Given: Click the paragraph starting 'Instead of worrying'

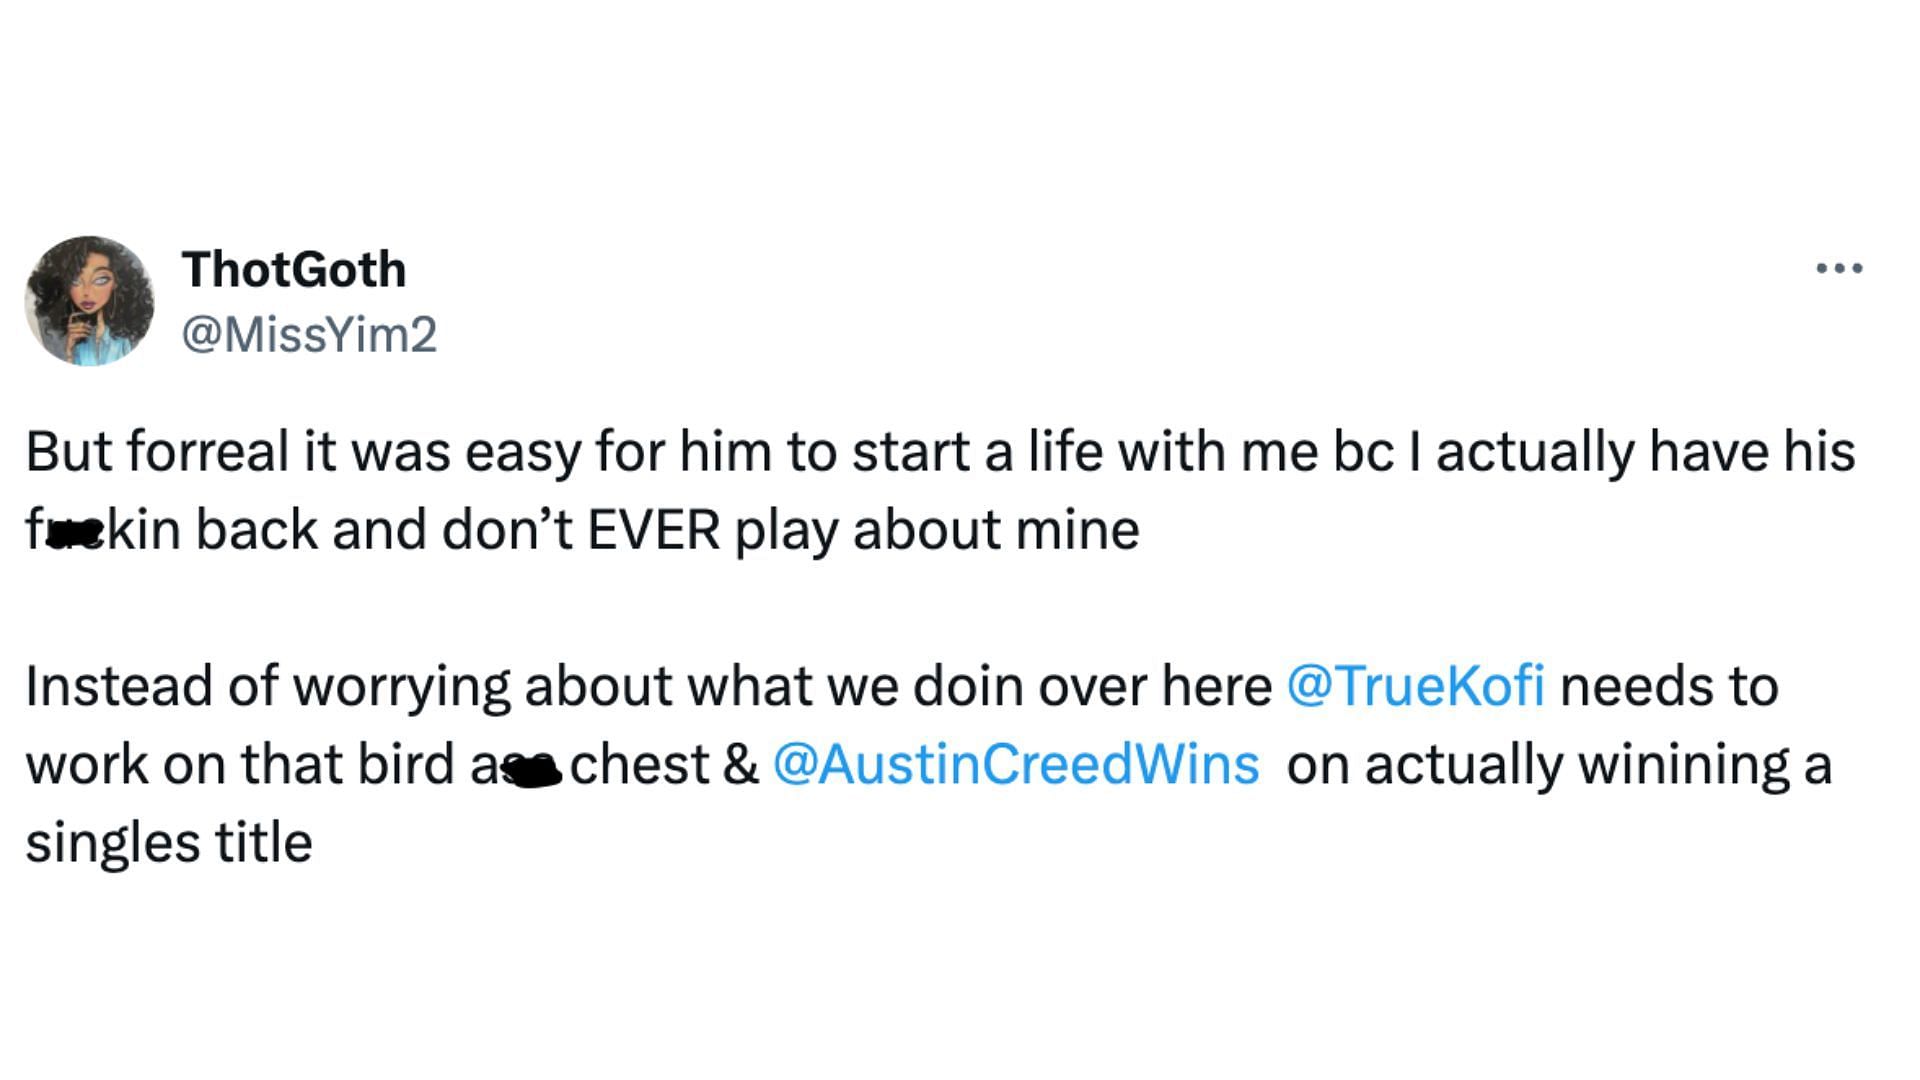Looking at the screenshot, I should click(x=928, y=764).
